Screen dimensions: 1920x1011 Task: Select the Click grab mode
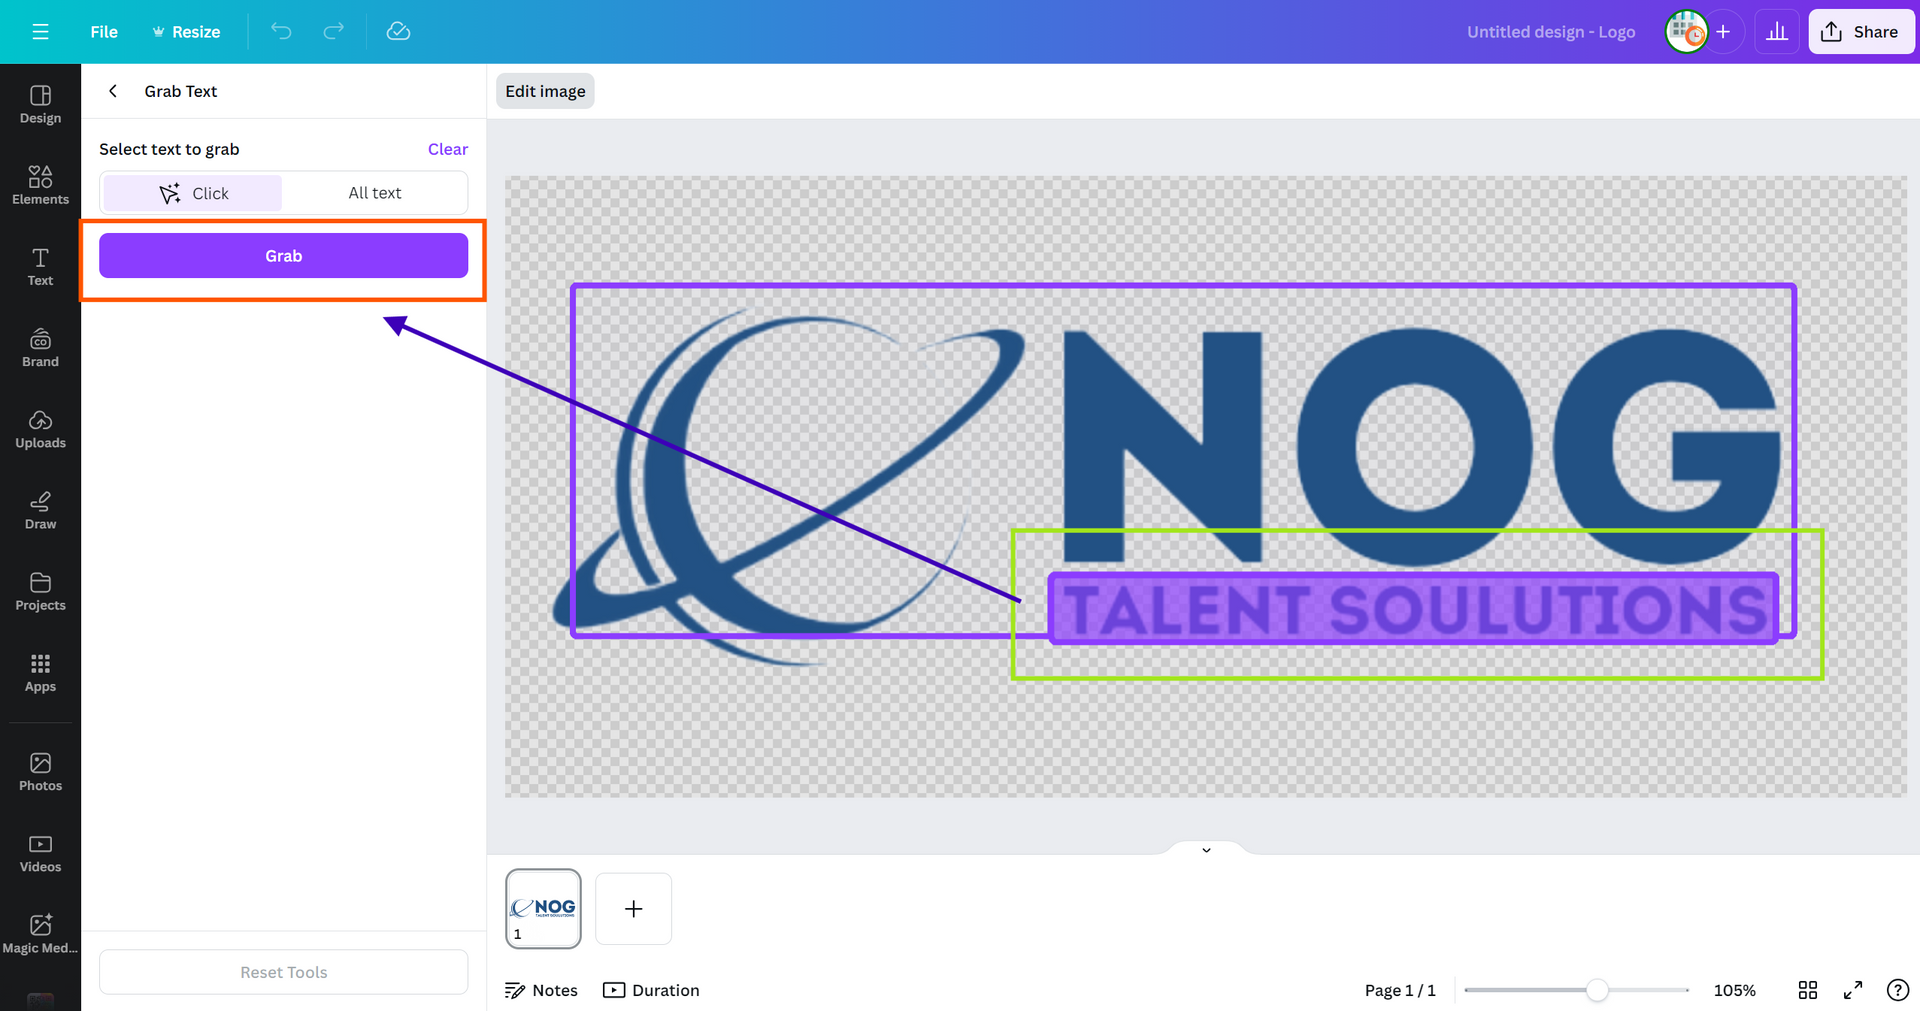193,193
